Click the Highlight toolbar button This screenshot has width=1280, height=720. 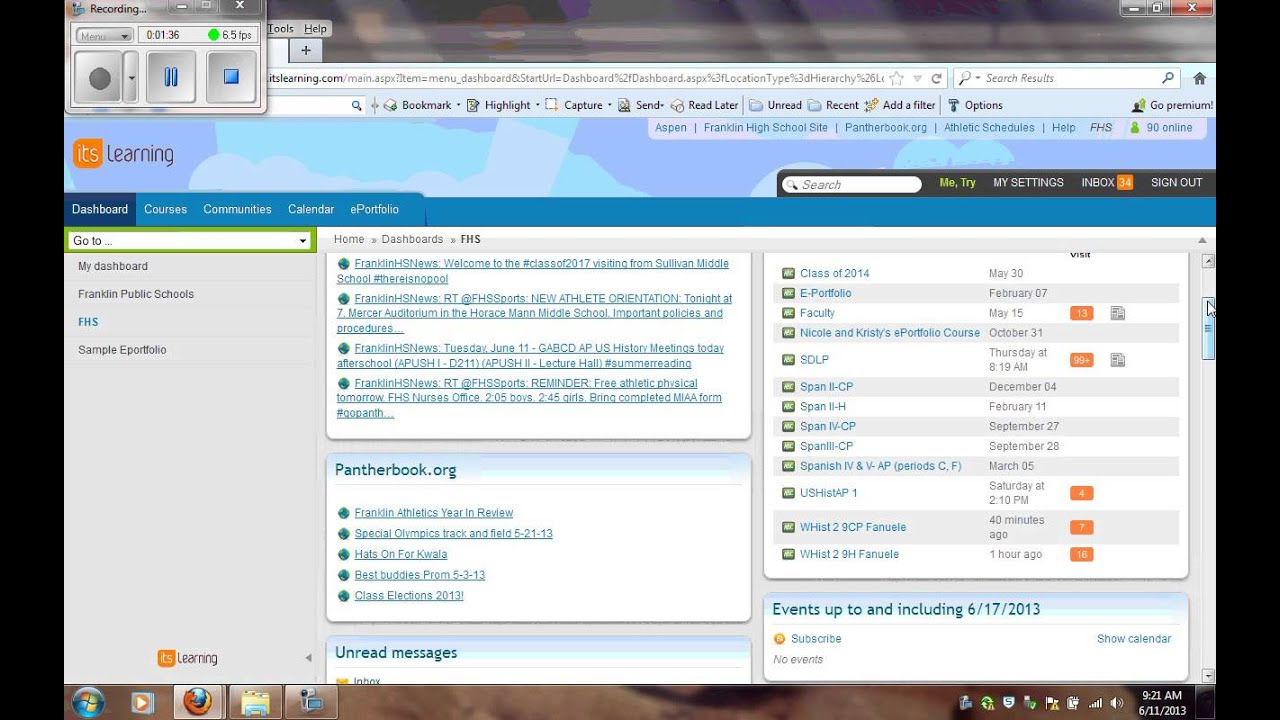tap(502, 105)
